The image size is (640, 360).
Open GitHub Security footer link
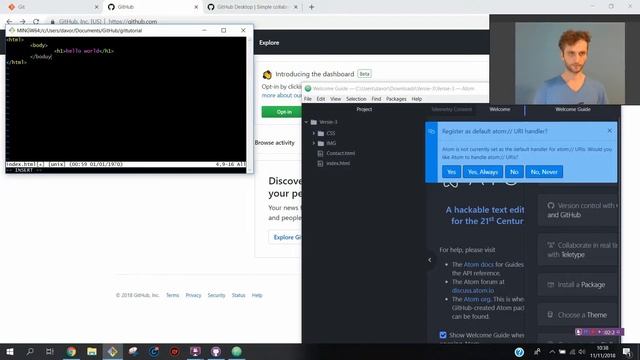point(216,295)
